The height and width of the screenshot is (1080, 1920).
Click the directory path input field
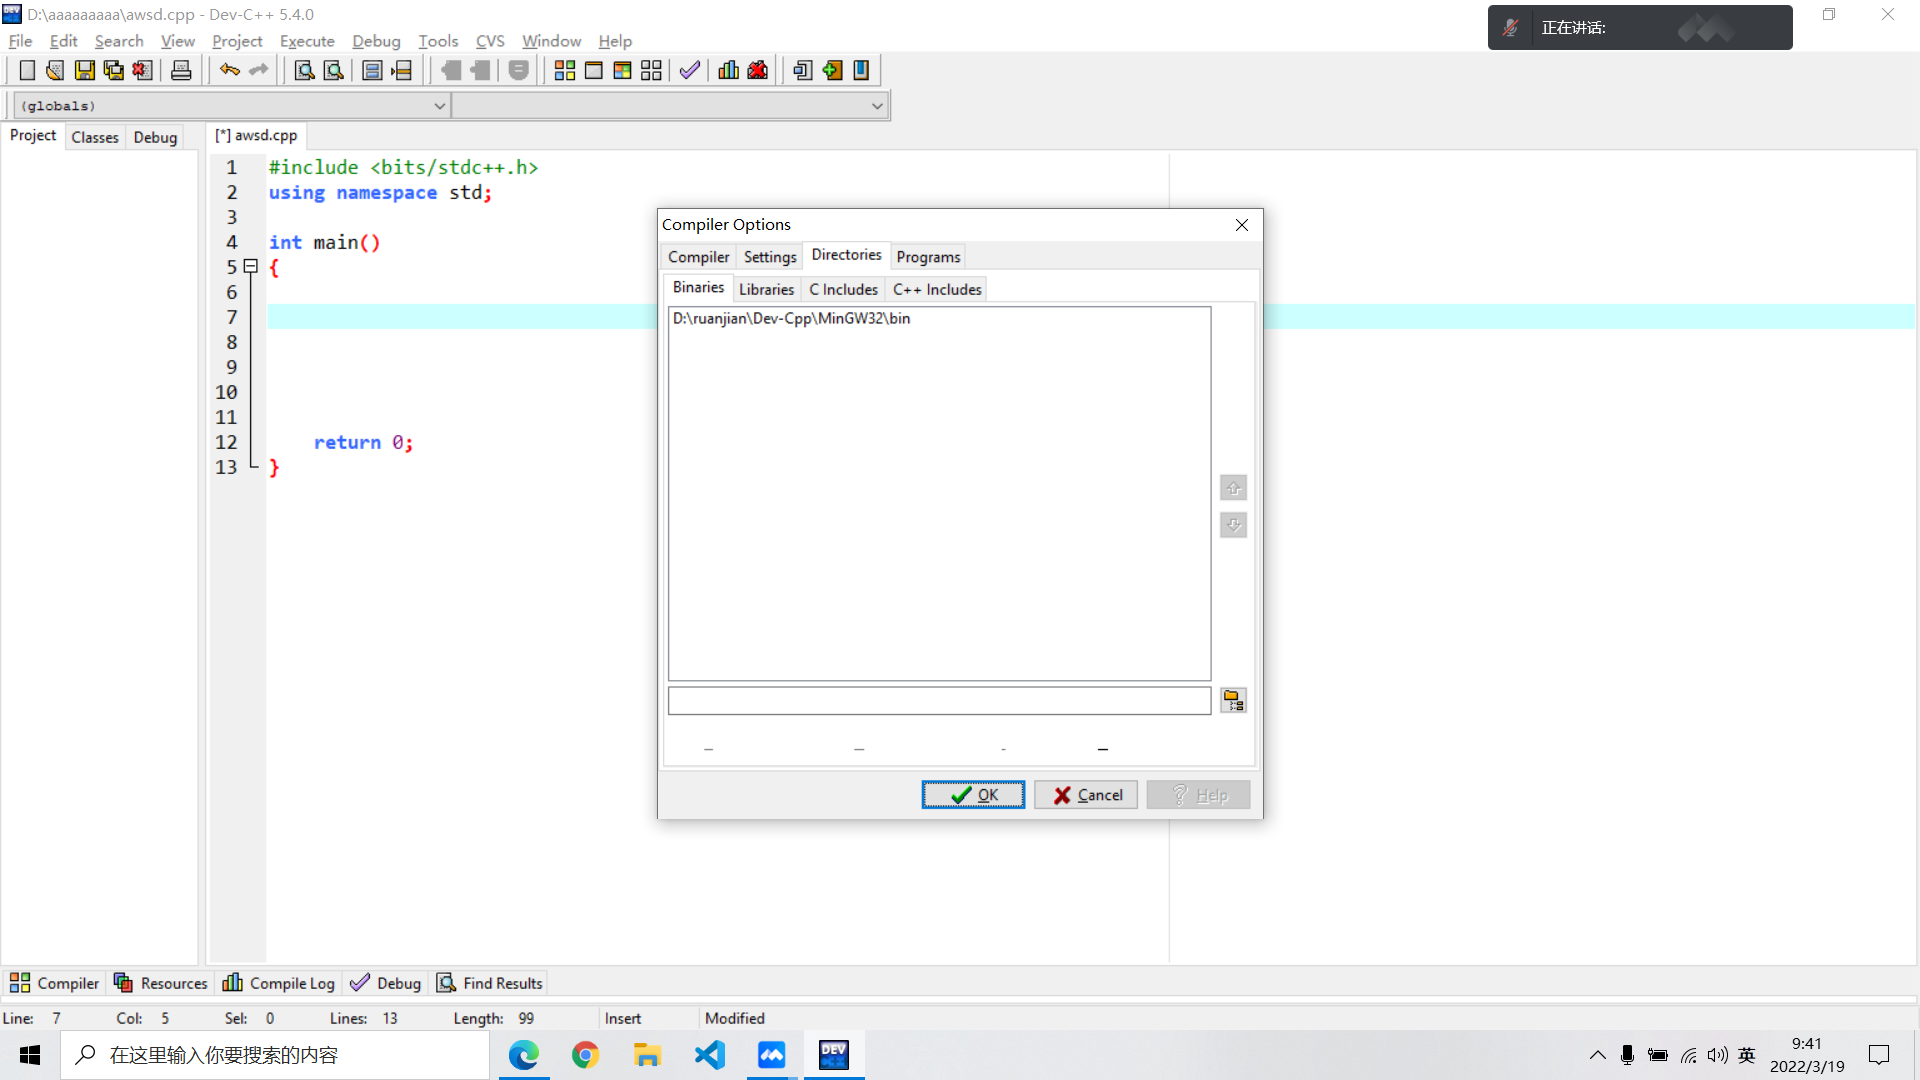coord(938,700)
